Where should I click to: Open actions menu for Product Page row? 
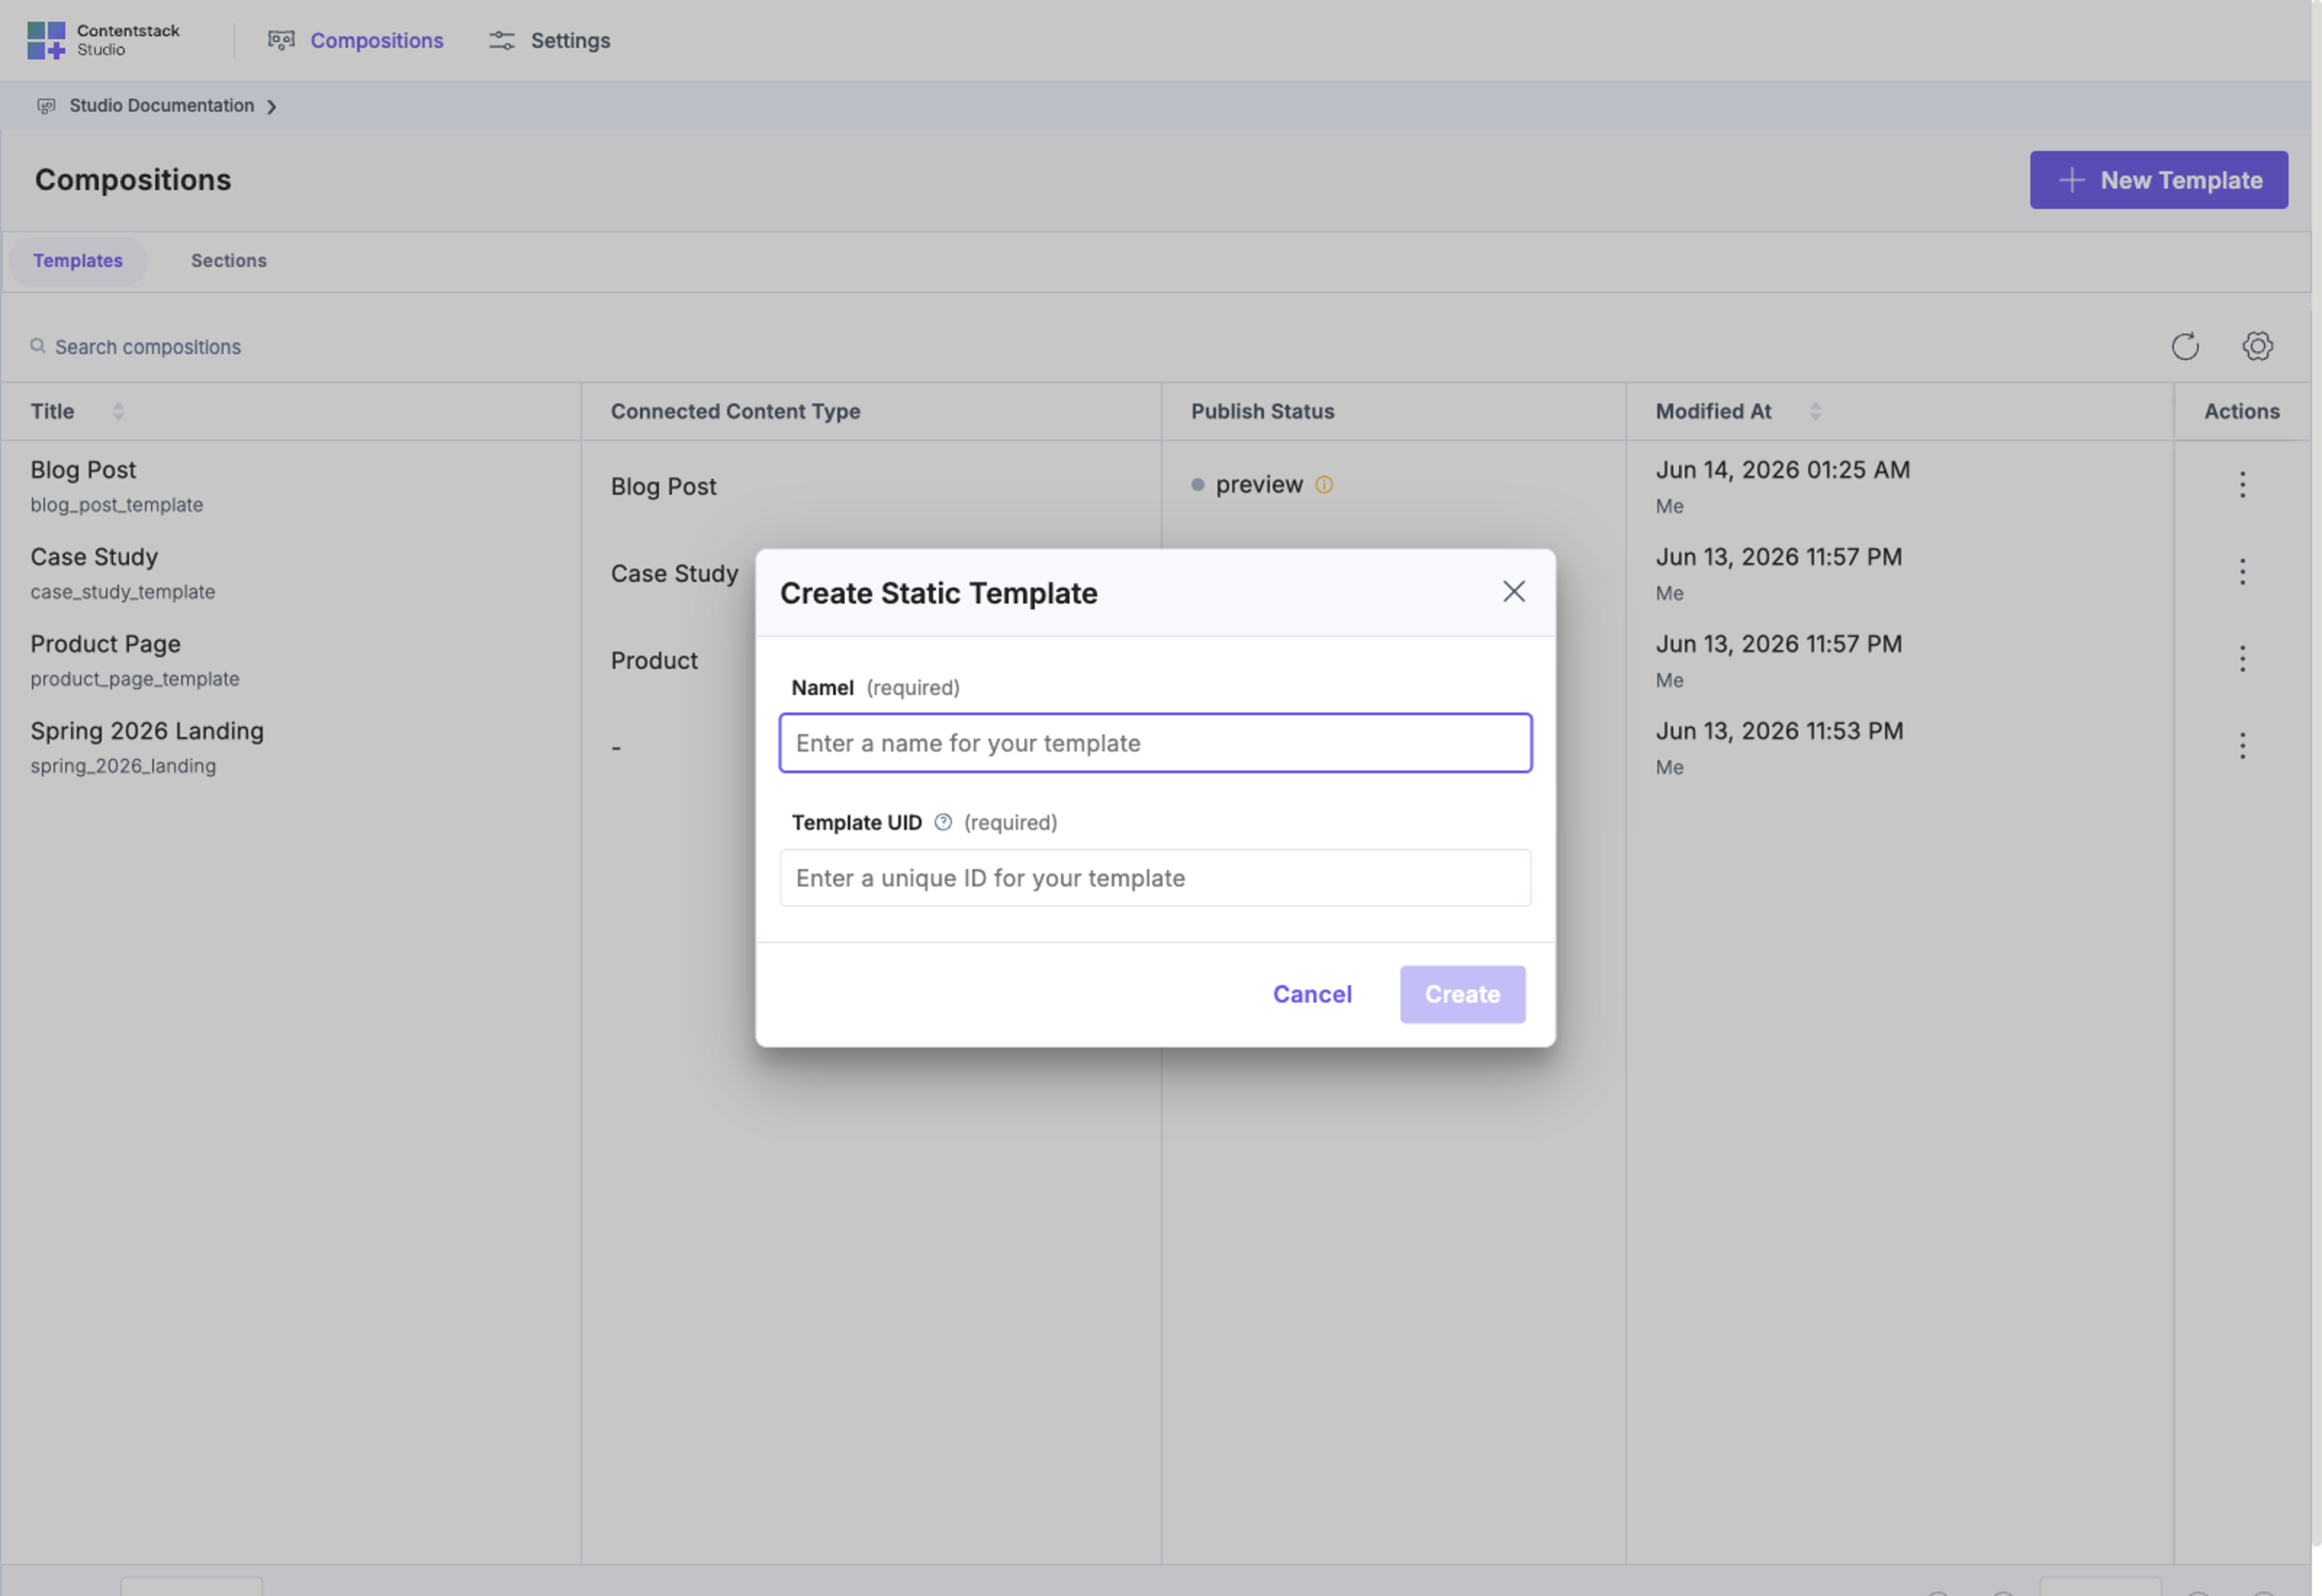[2241, 658]
